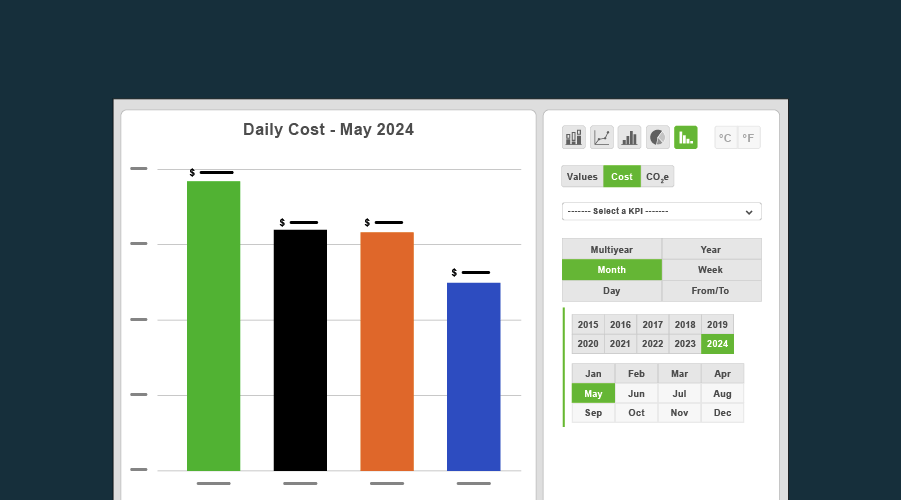This screenshot has width=901, height=500.
Task: Pick the month Feb
Action: (x=637, y=374)
